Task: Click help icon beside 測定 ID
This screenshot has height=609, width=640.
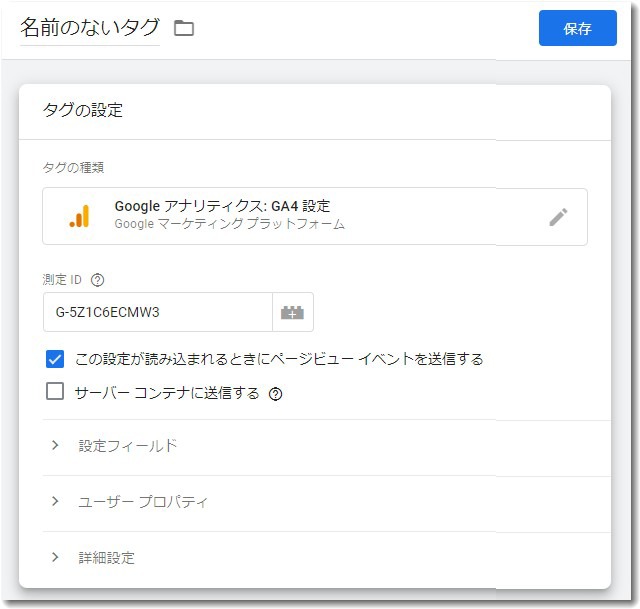Action: point(98,280)
